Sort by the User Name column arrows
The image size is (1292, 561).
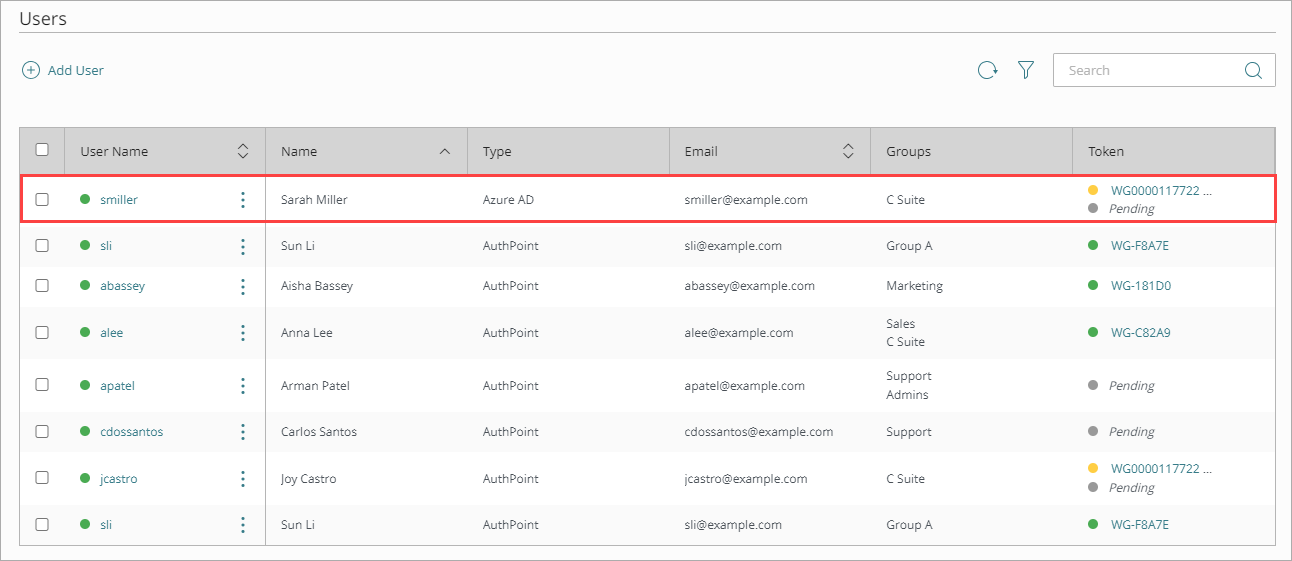242,151
